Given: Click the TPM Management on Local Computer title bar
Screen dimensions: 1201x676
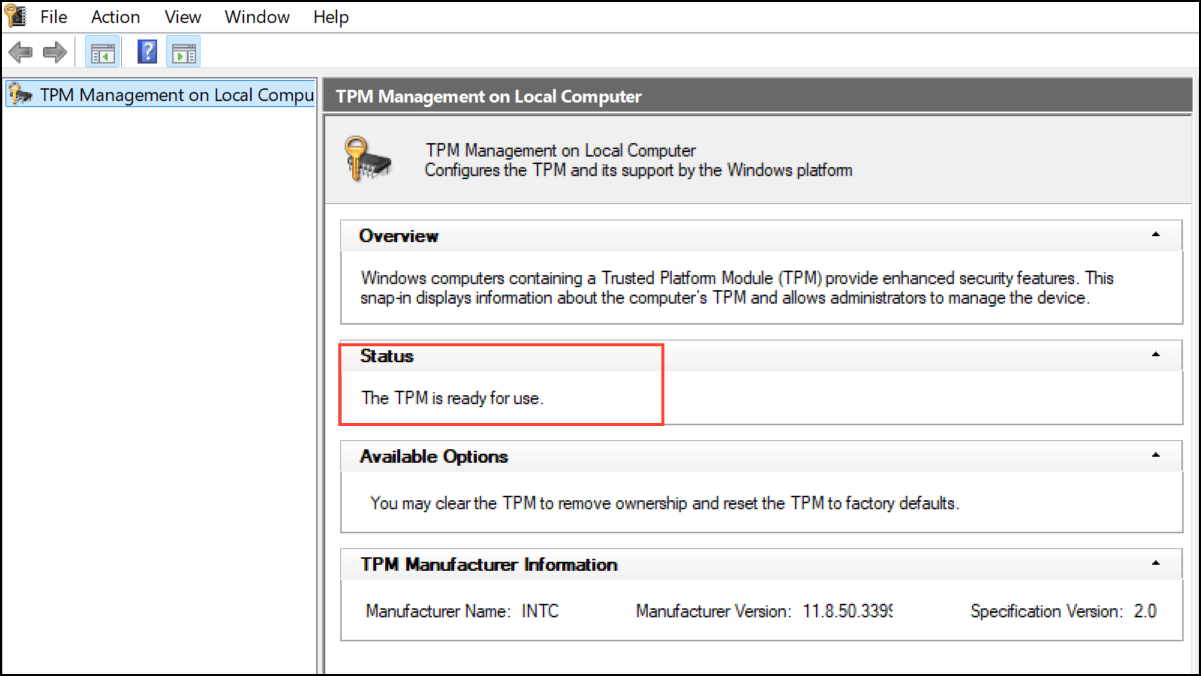Looking at the screenshot, I should tap(757, 97).
